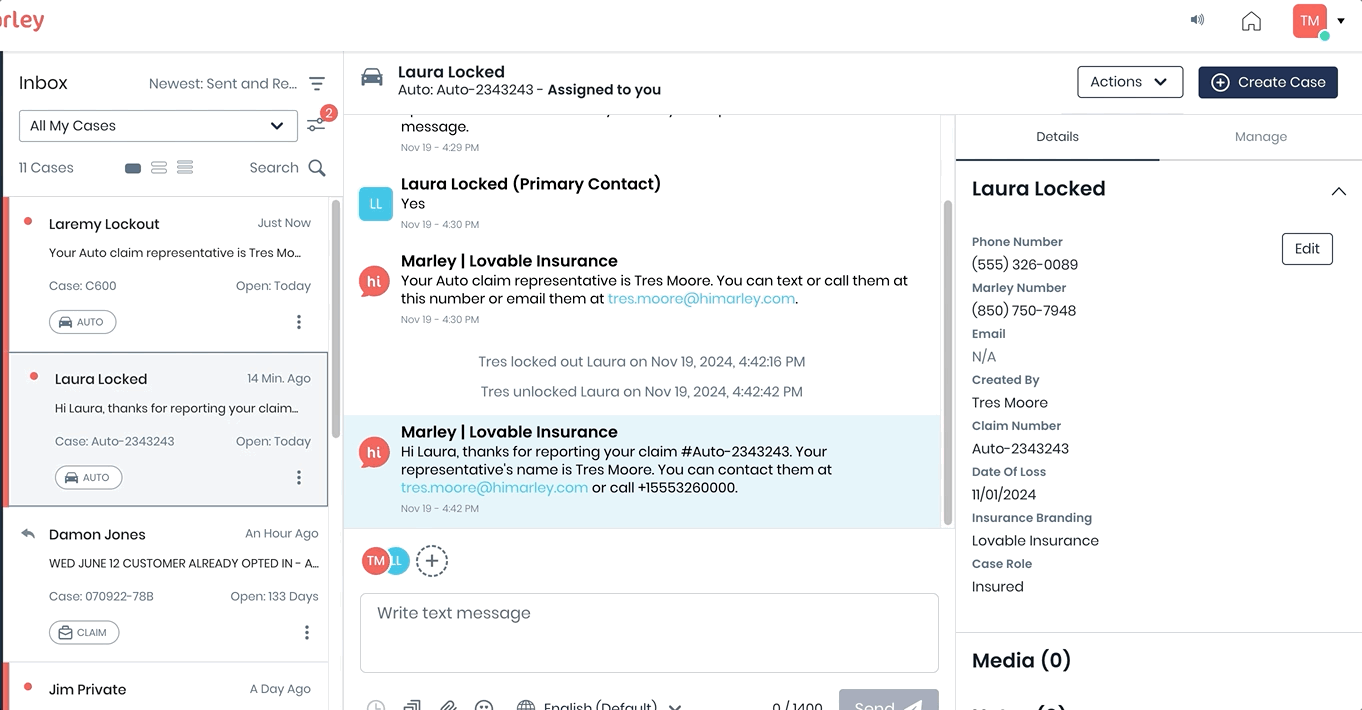The height and width of the screenshot is (710, 1362).
Task: Click the Create Case button
Action: (x=1267, y=82)
